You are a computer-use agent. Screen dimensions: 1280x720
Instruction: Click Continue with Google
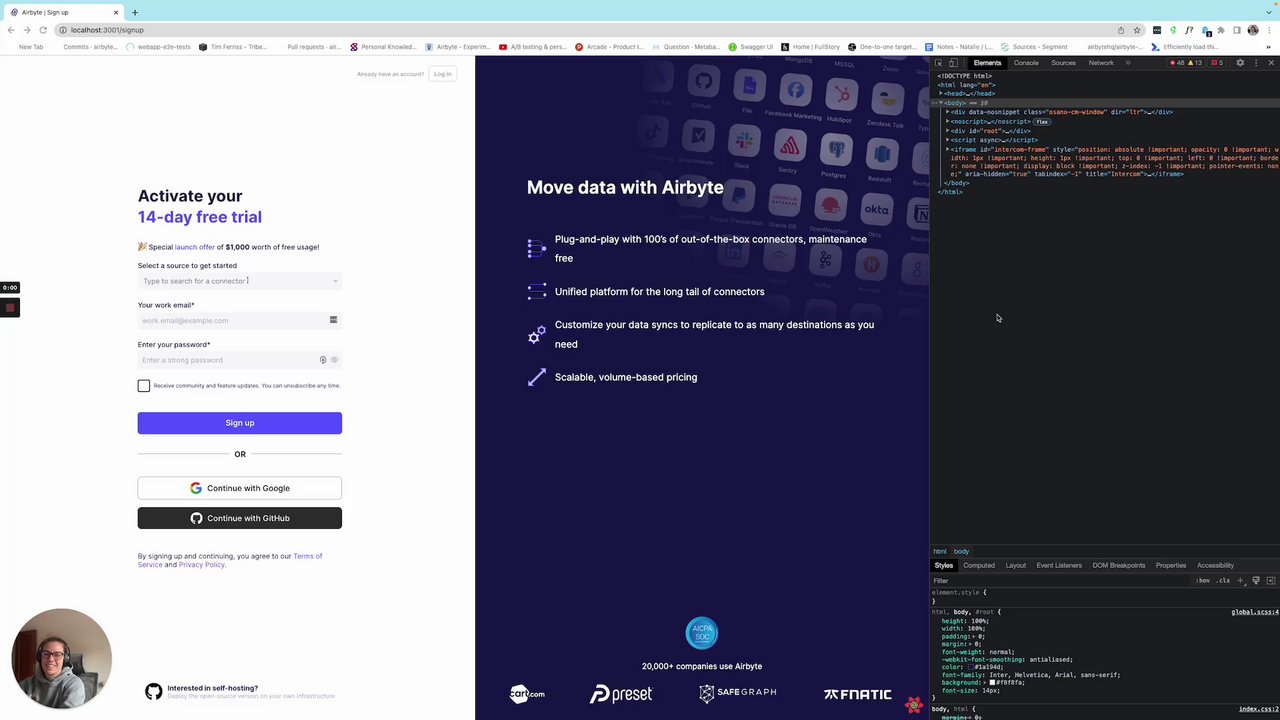point(240,488)
